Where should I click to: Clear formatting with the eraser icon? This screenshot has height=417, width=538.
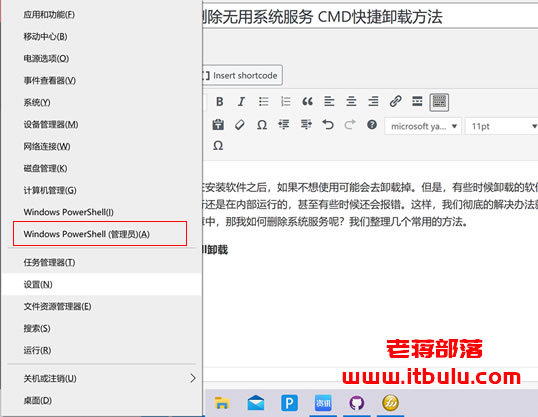click(240, 125)
